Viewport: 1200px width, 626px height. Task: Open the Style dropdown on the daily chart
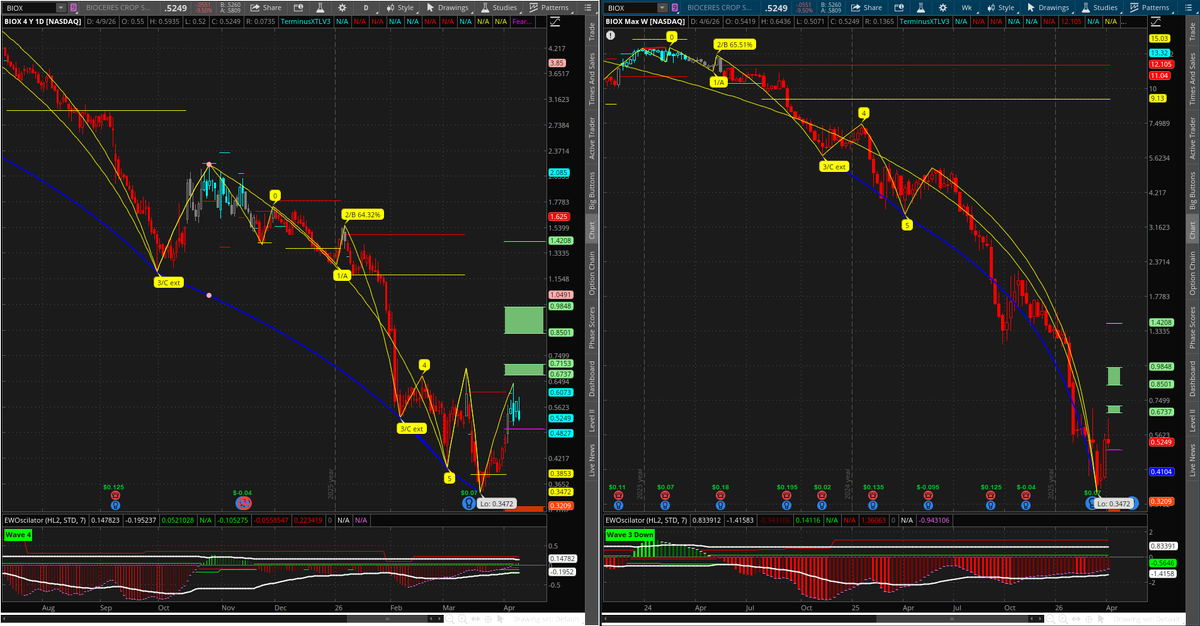pyautogui.click(x=401, y=8)
